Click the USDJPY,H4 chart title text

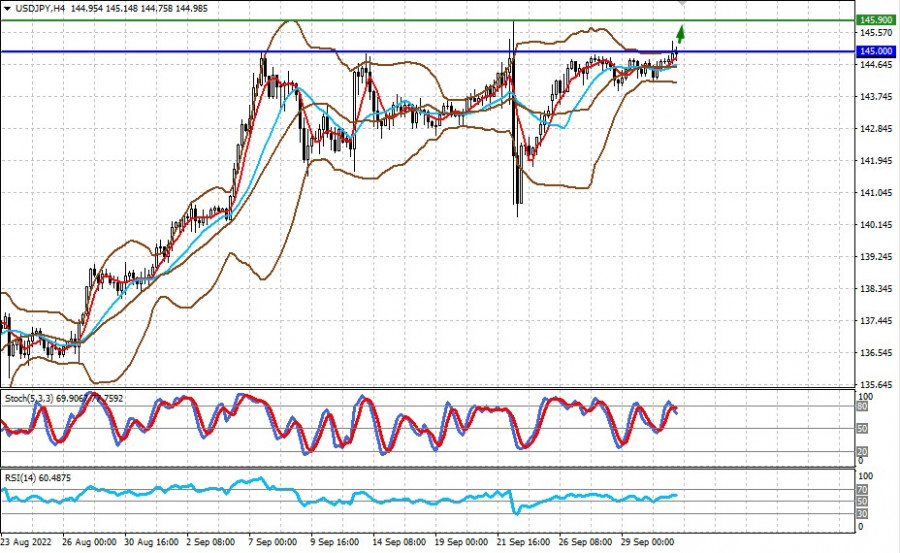pyautogui.click(x=40, y=7)
